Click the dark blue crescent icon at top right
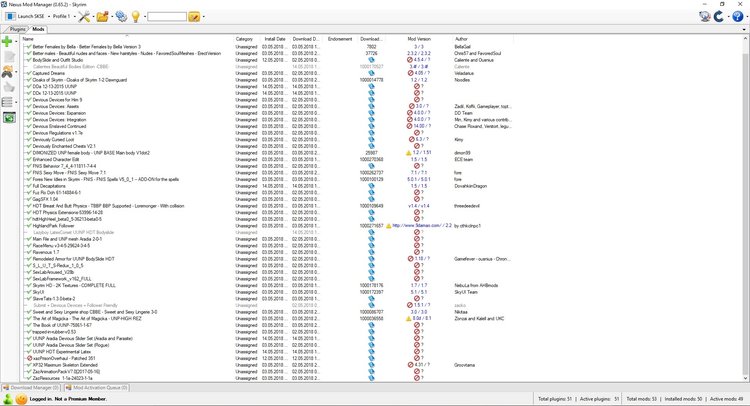Image resolution: width=750 pixels, height=406 pixels. 719,16
